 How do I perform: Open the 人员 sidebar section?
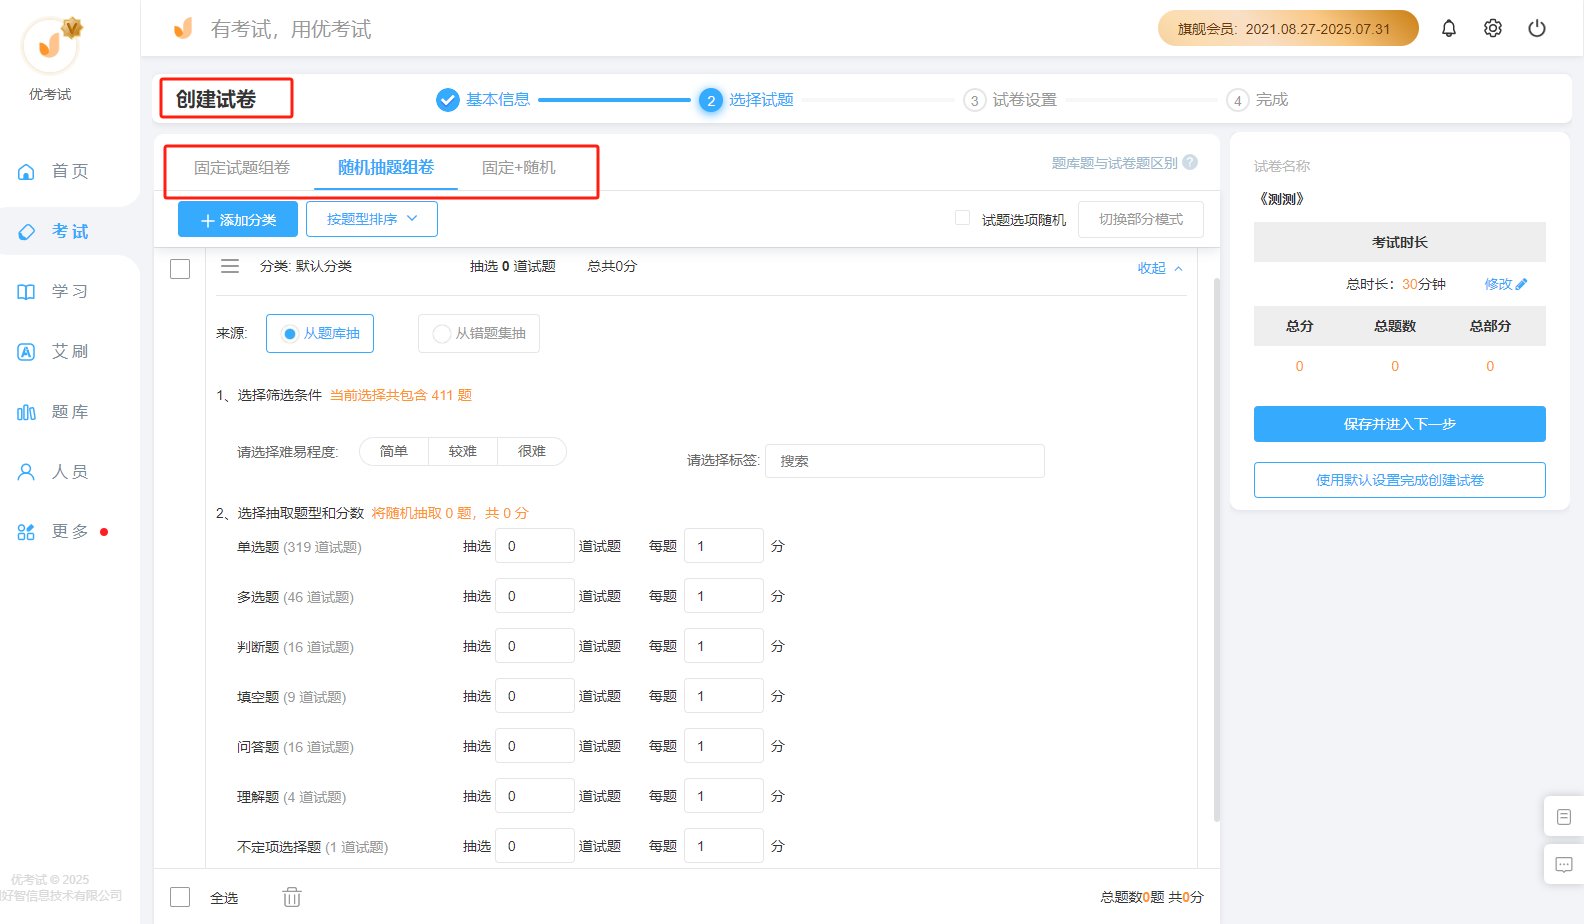[x=70, y=471]
